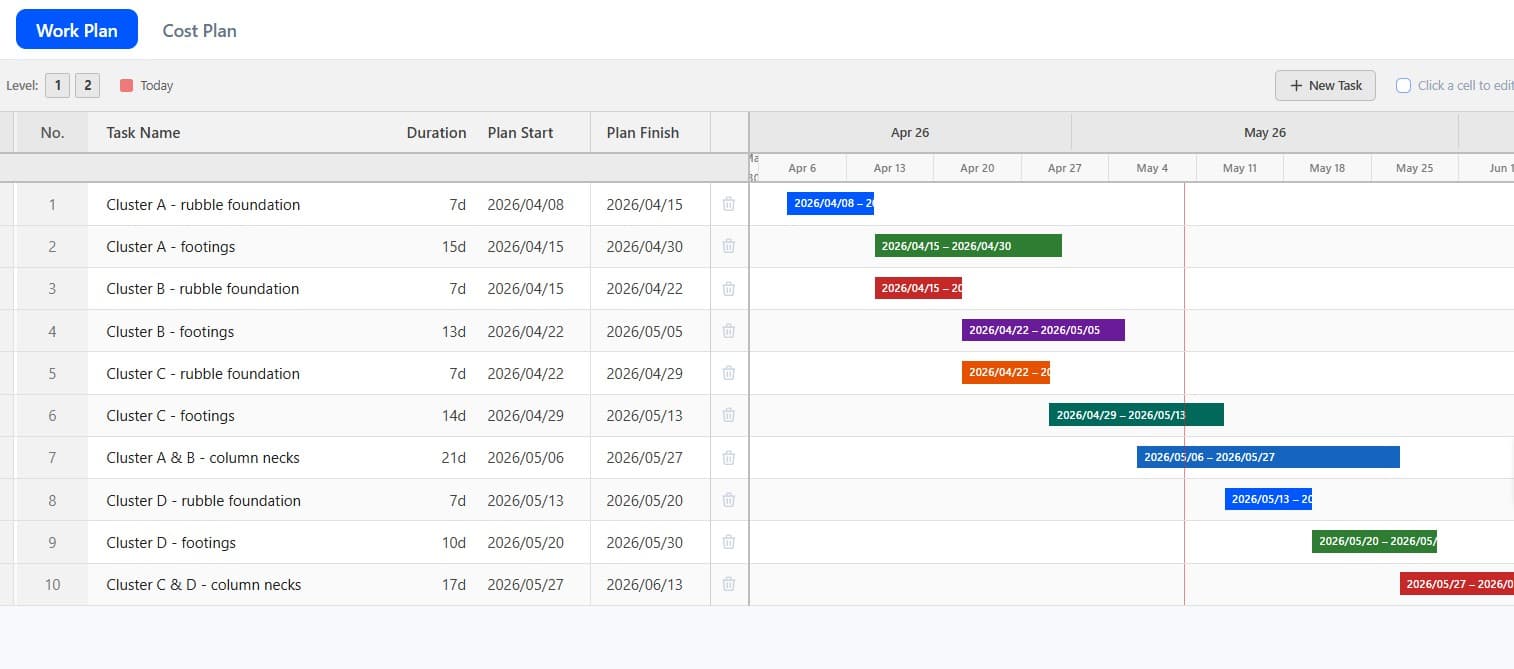1514x669 pixels.
Task: Select the red Gantt bar for task 3
Action: pyautogui.click(x=918, y=288)
